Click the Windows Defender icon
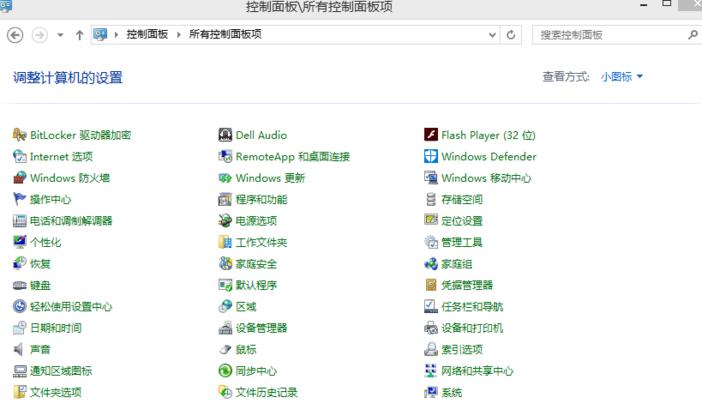The width and height of the screenshot is (702, 400). pos(431,156)
